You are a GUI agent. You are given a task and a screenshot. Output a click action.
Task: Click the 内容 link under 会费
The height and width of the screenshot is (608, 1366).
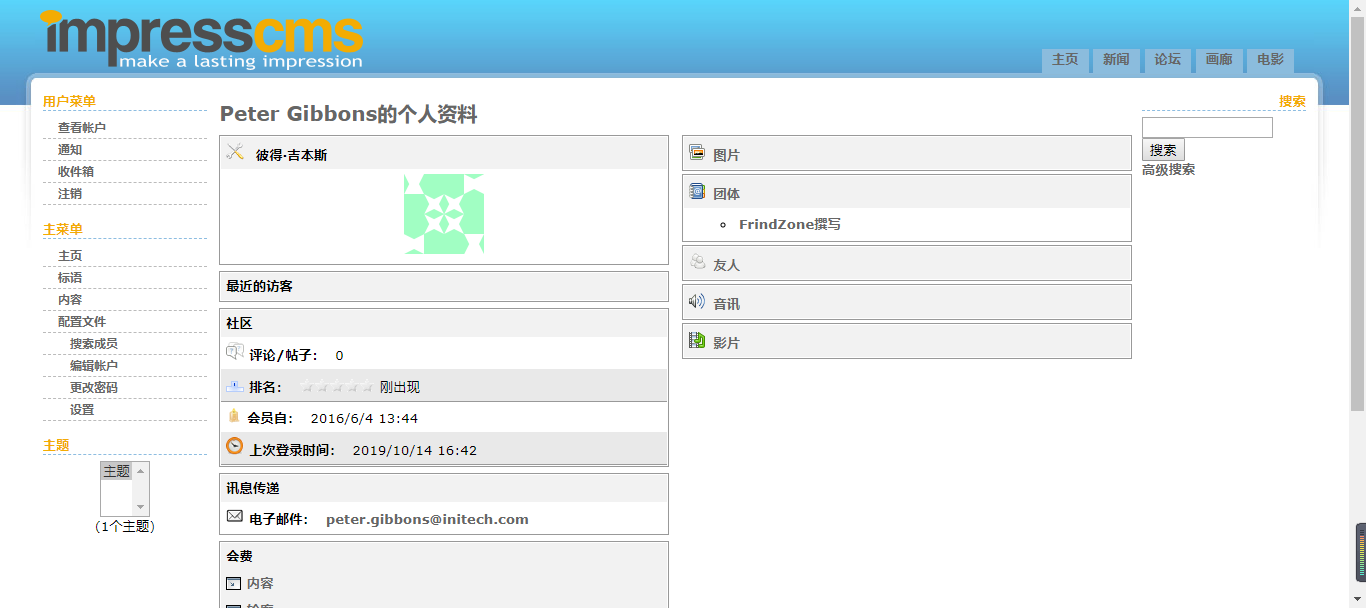coord(260,583)
